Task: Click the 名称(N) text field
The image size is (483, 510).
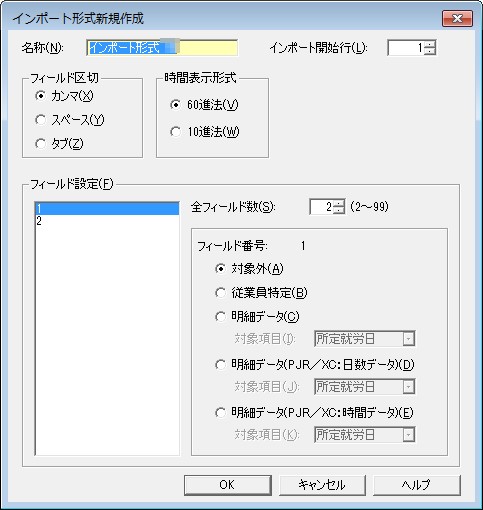Action: (162, 48)
